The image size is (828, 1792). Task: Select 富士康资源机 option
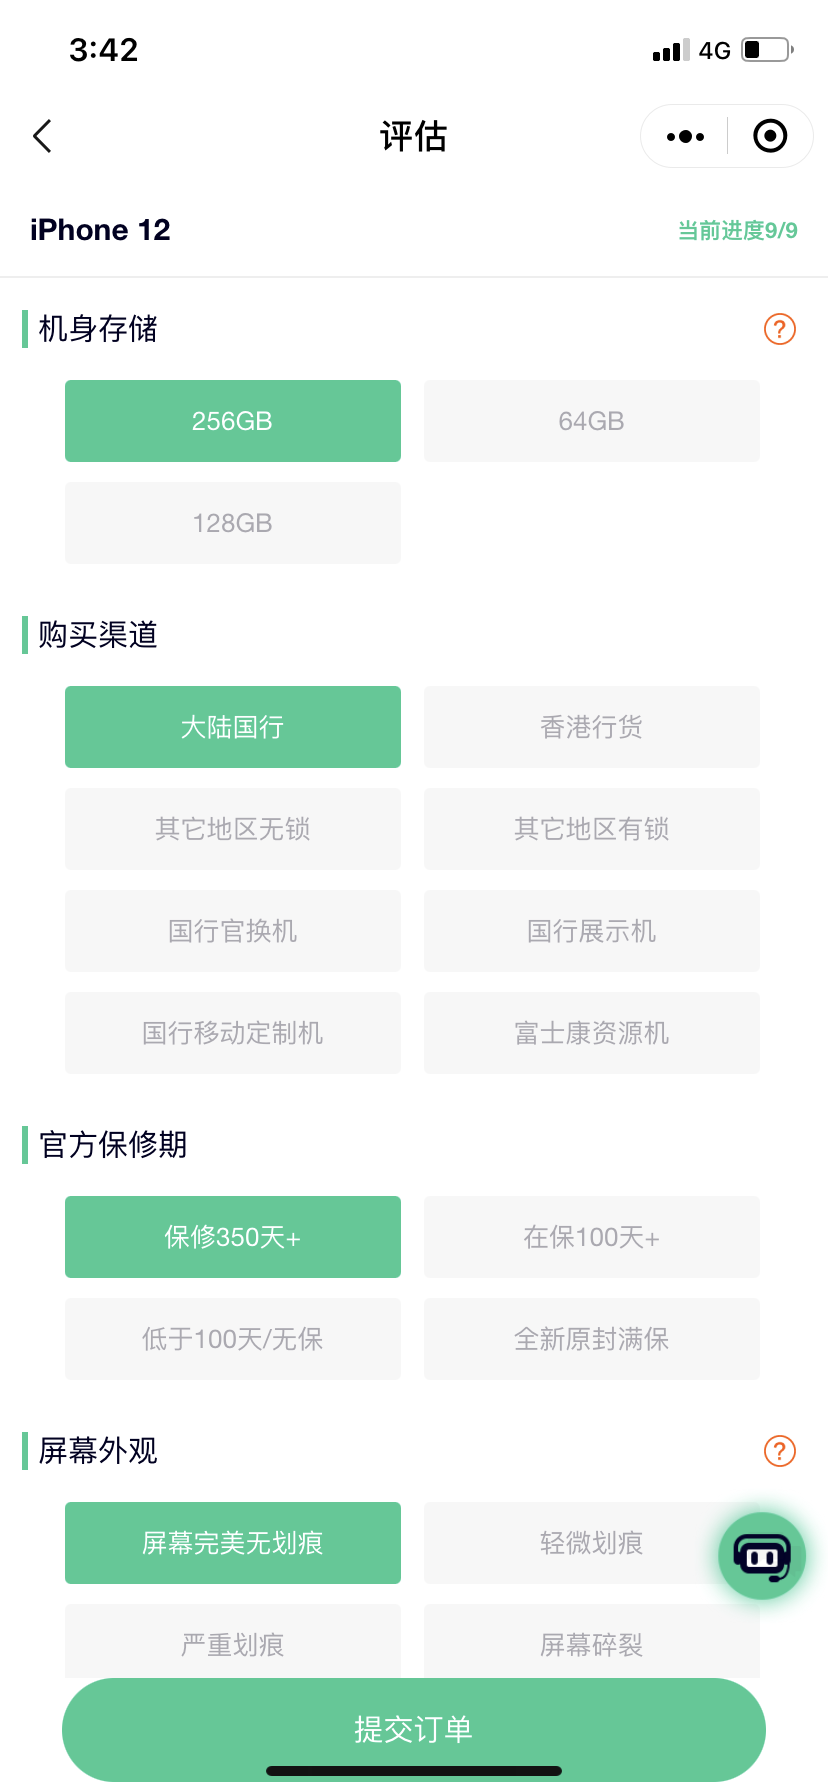point(592,1033)
